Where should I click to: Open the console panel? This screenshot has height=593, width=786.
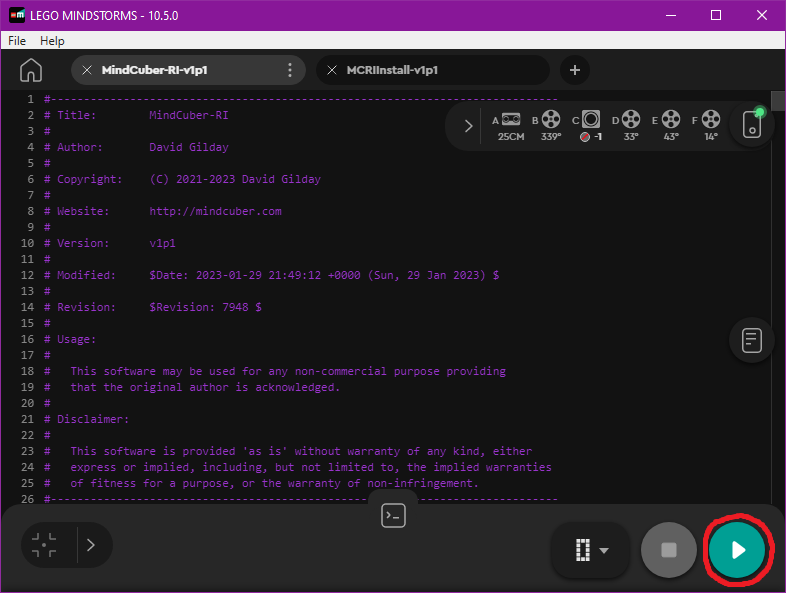coord(394,516)
